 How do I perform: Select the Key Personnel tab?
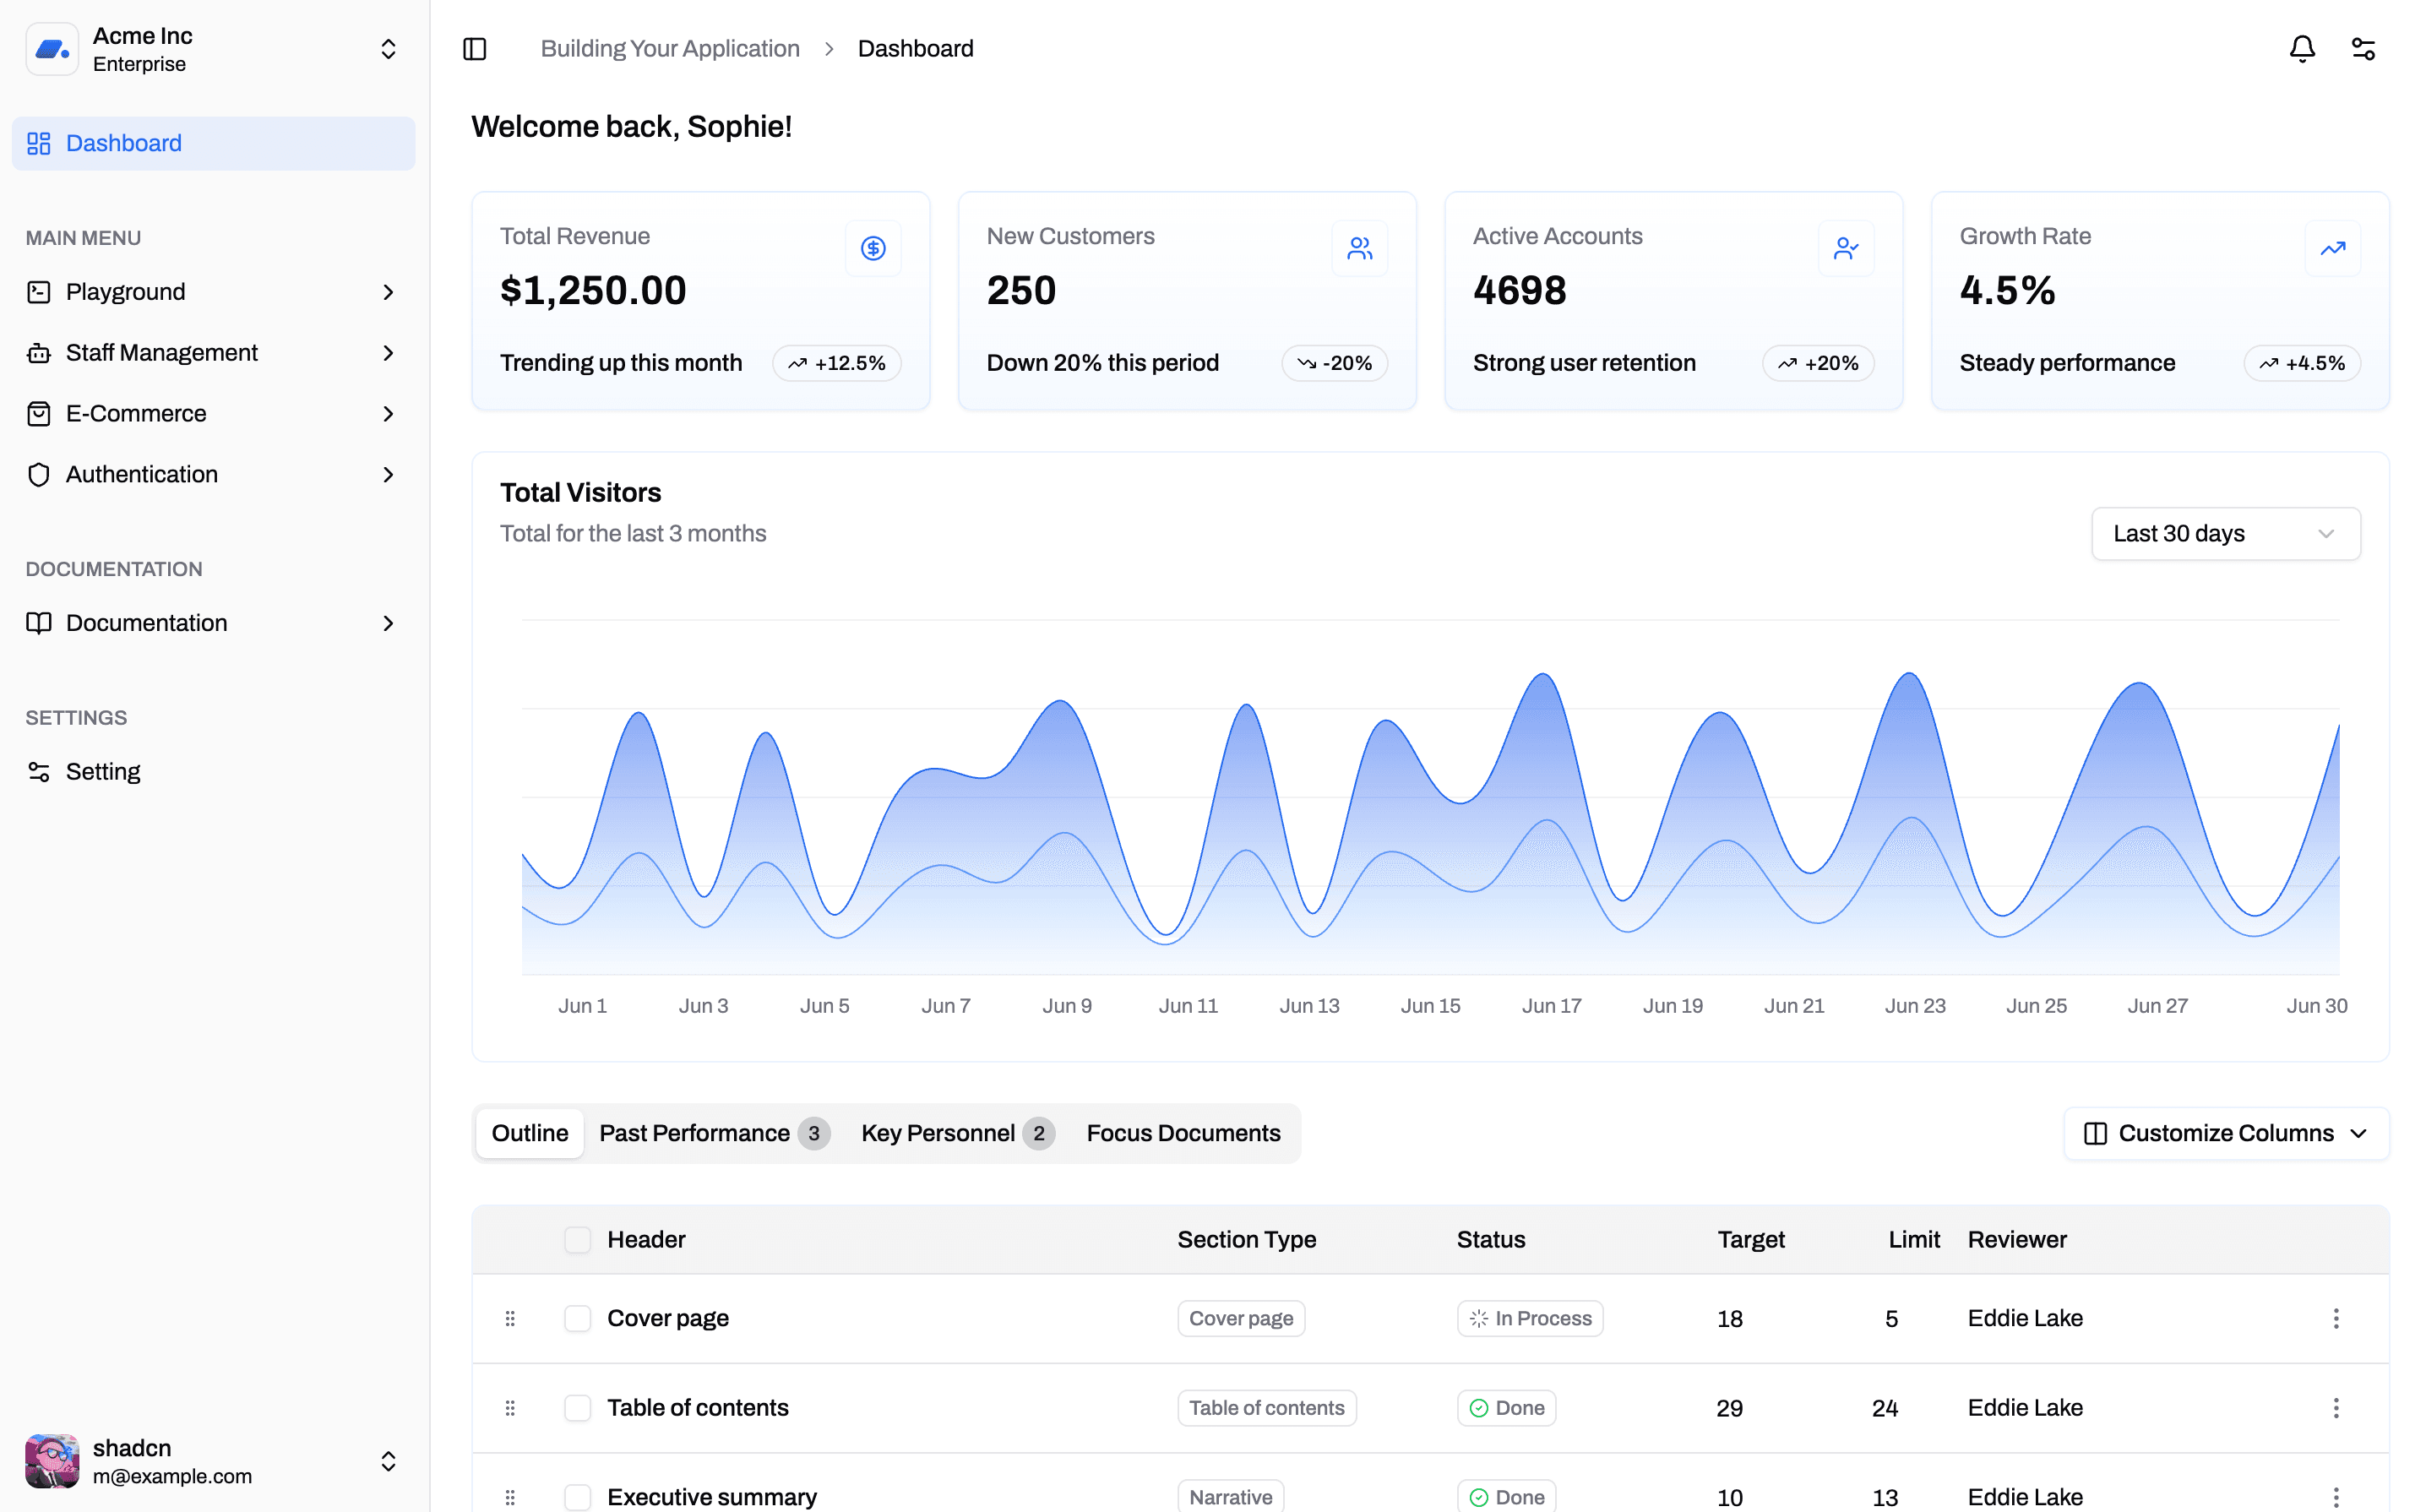(x=956, y=1133)
